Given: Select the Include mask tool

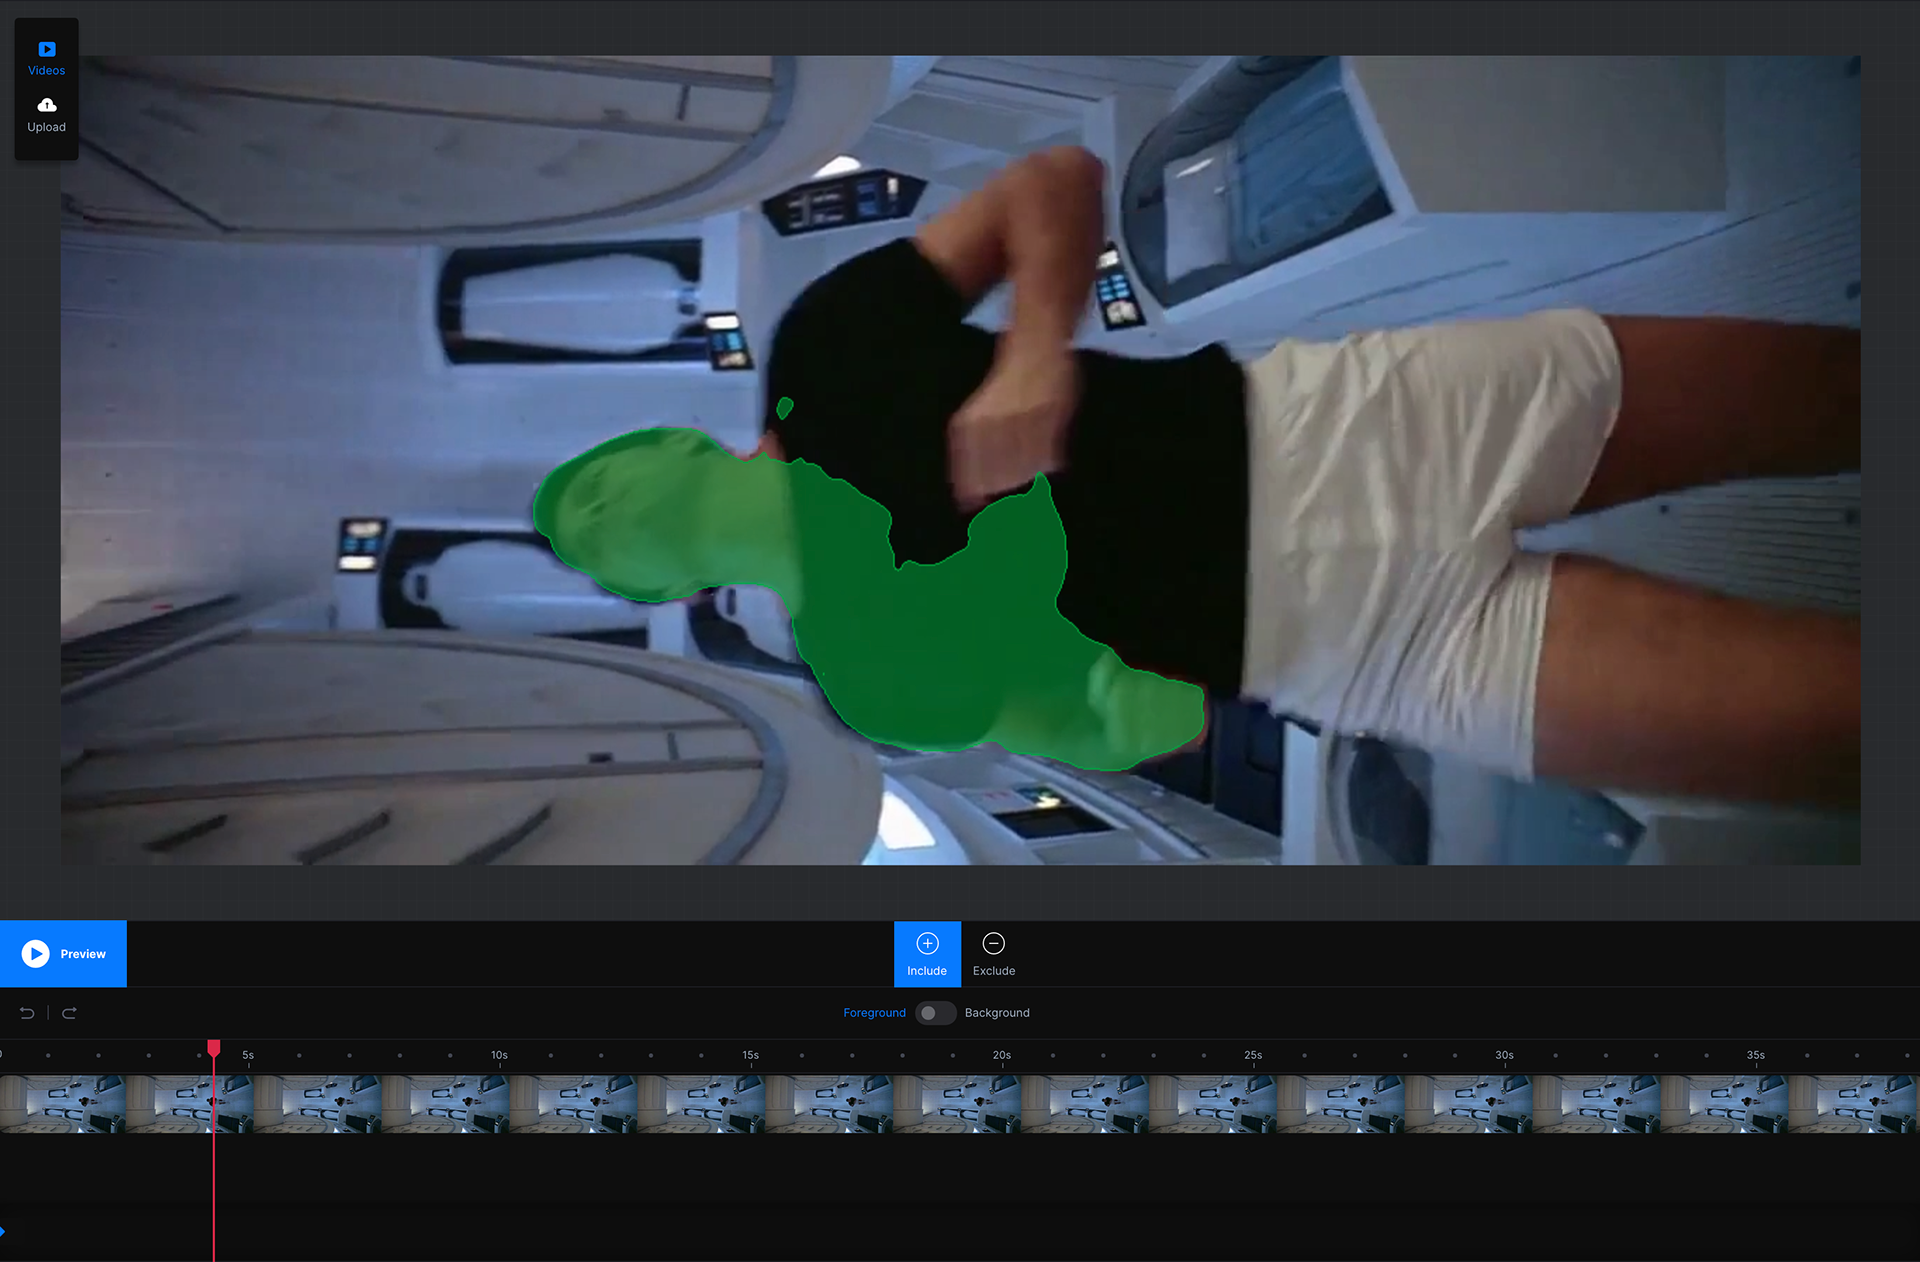Looking at the screenshot, I should [927, 954].
